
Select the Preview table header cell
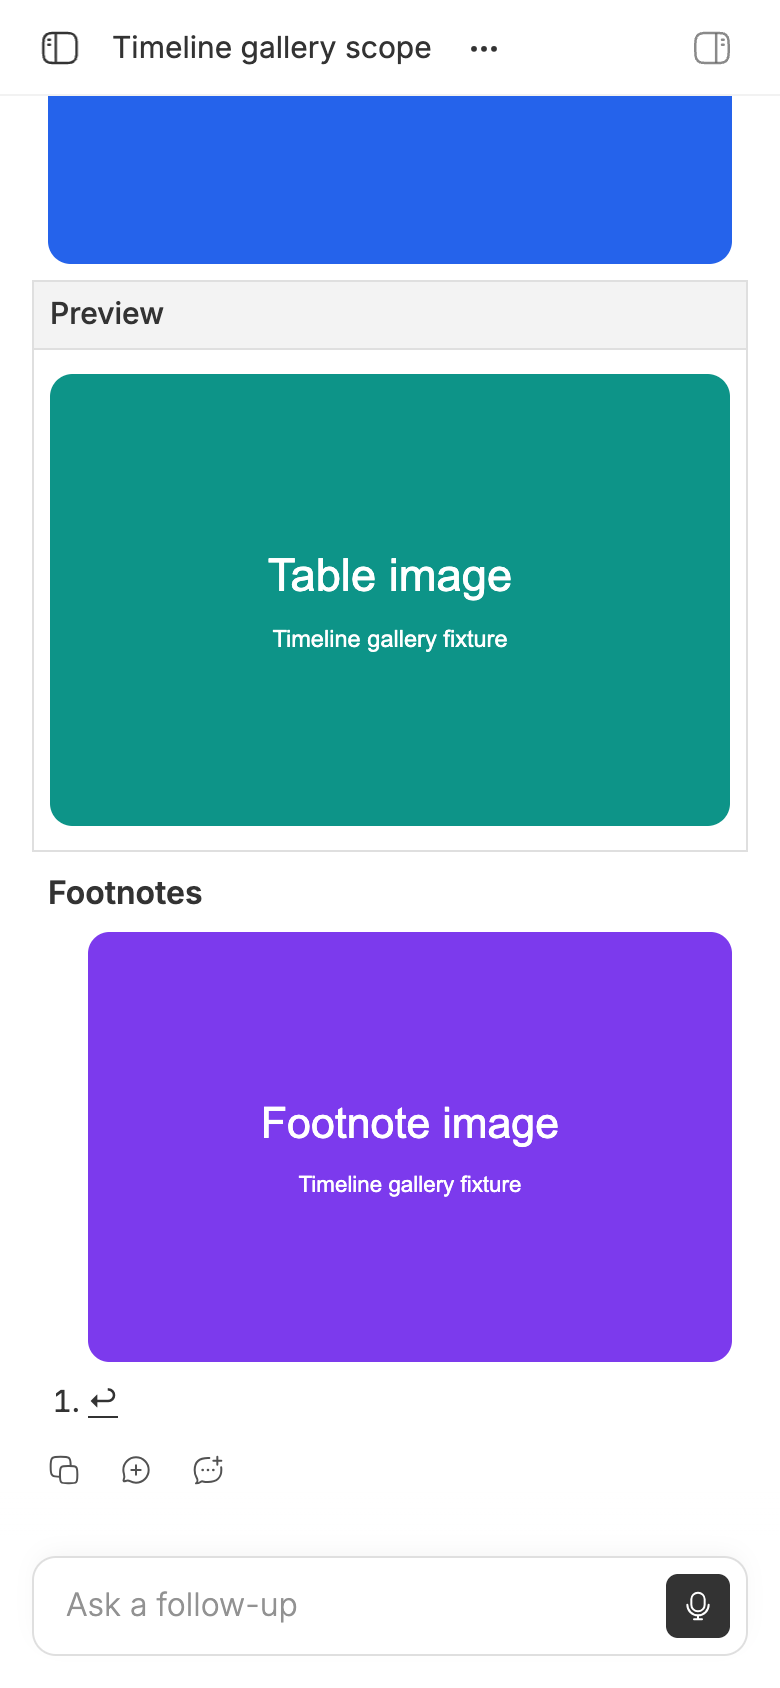tap(390, 315)
